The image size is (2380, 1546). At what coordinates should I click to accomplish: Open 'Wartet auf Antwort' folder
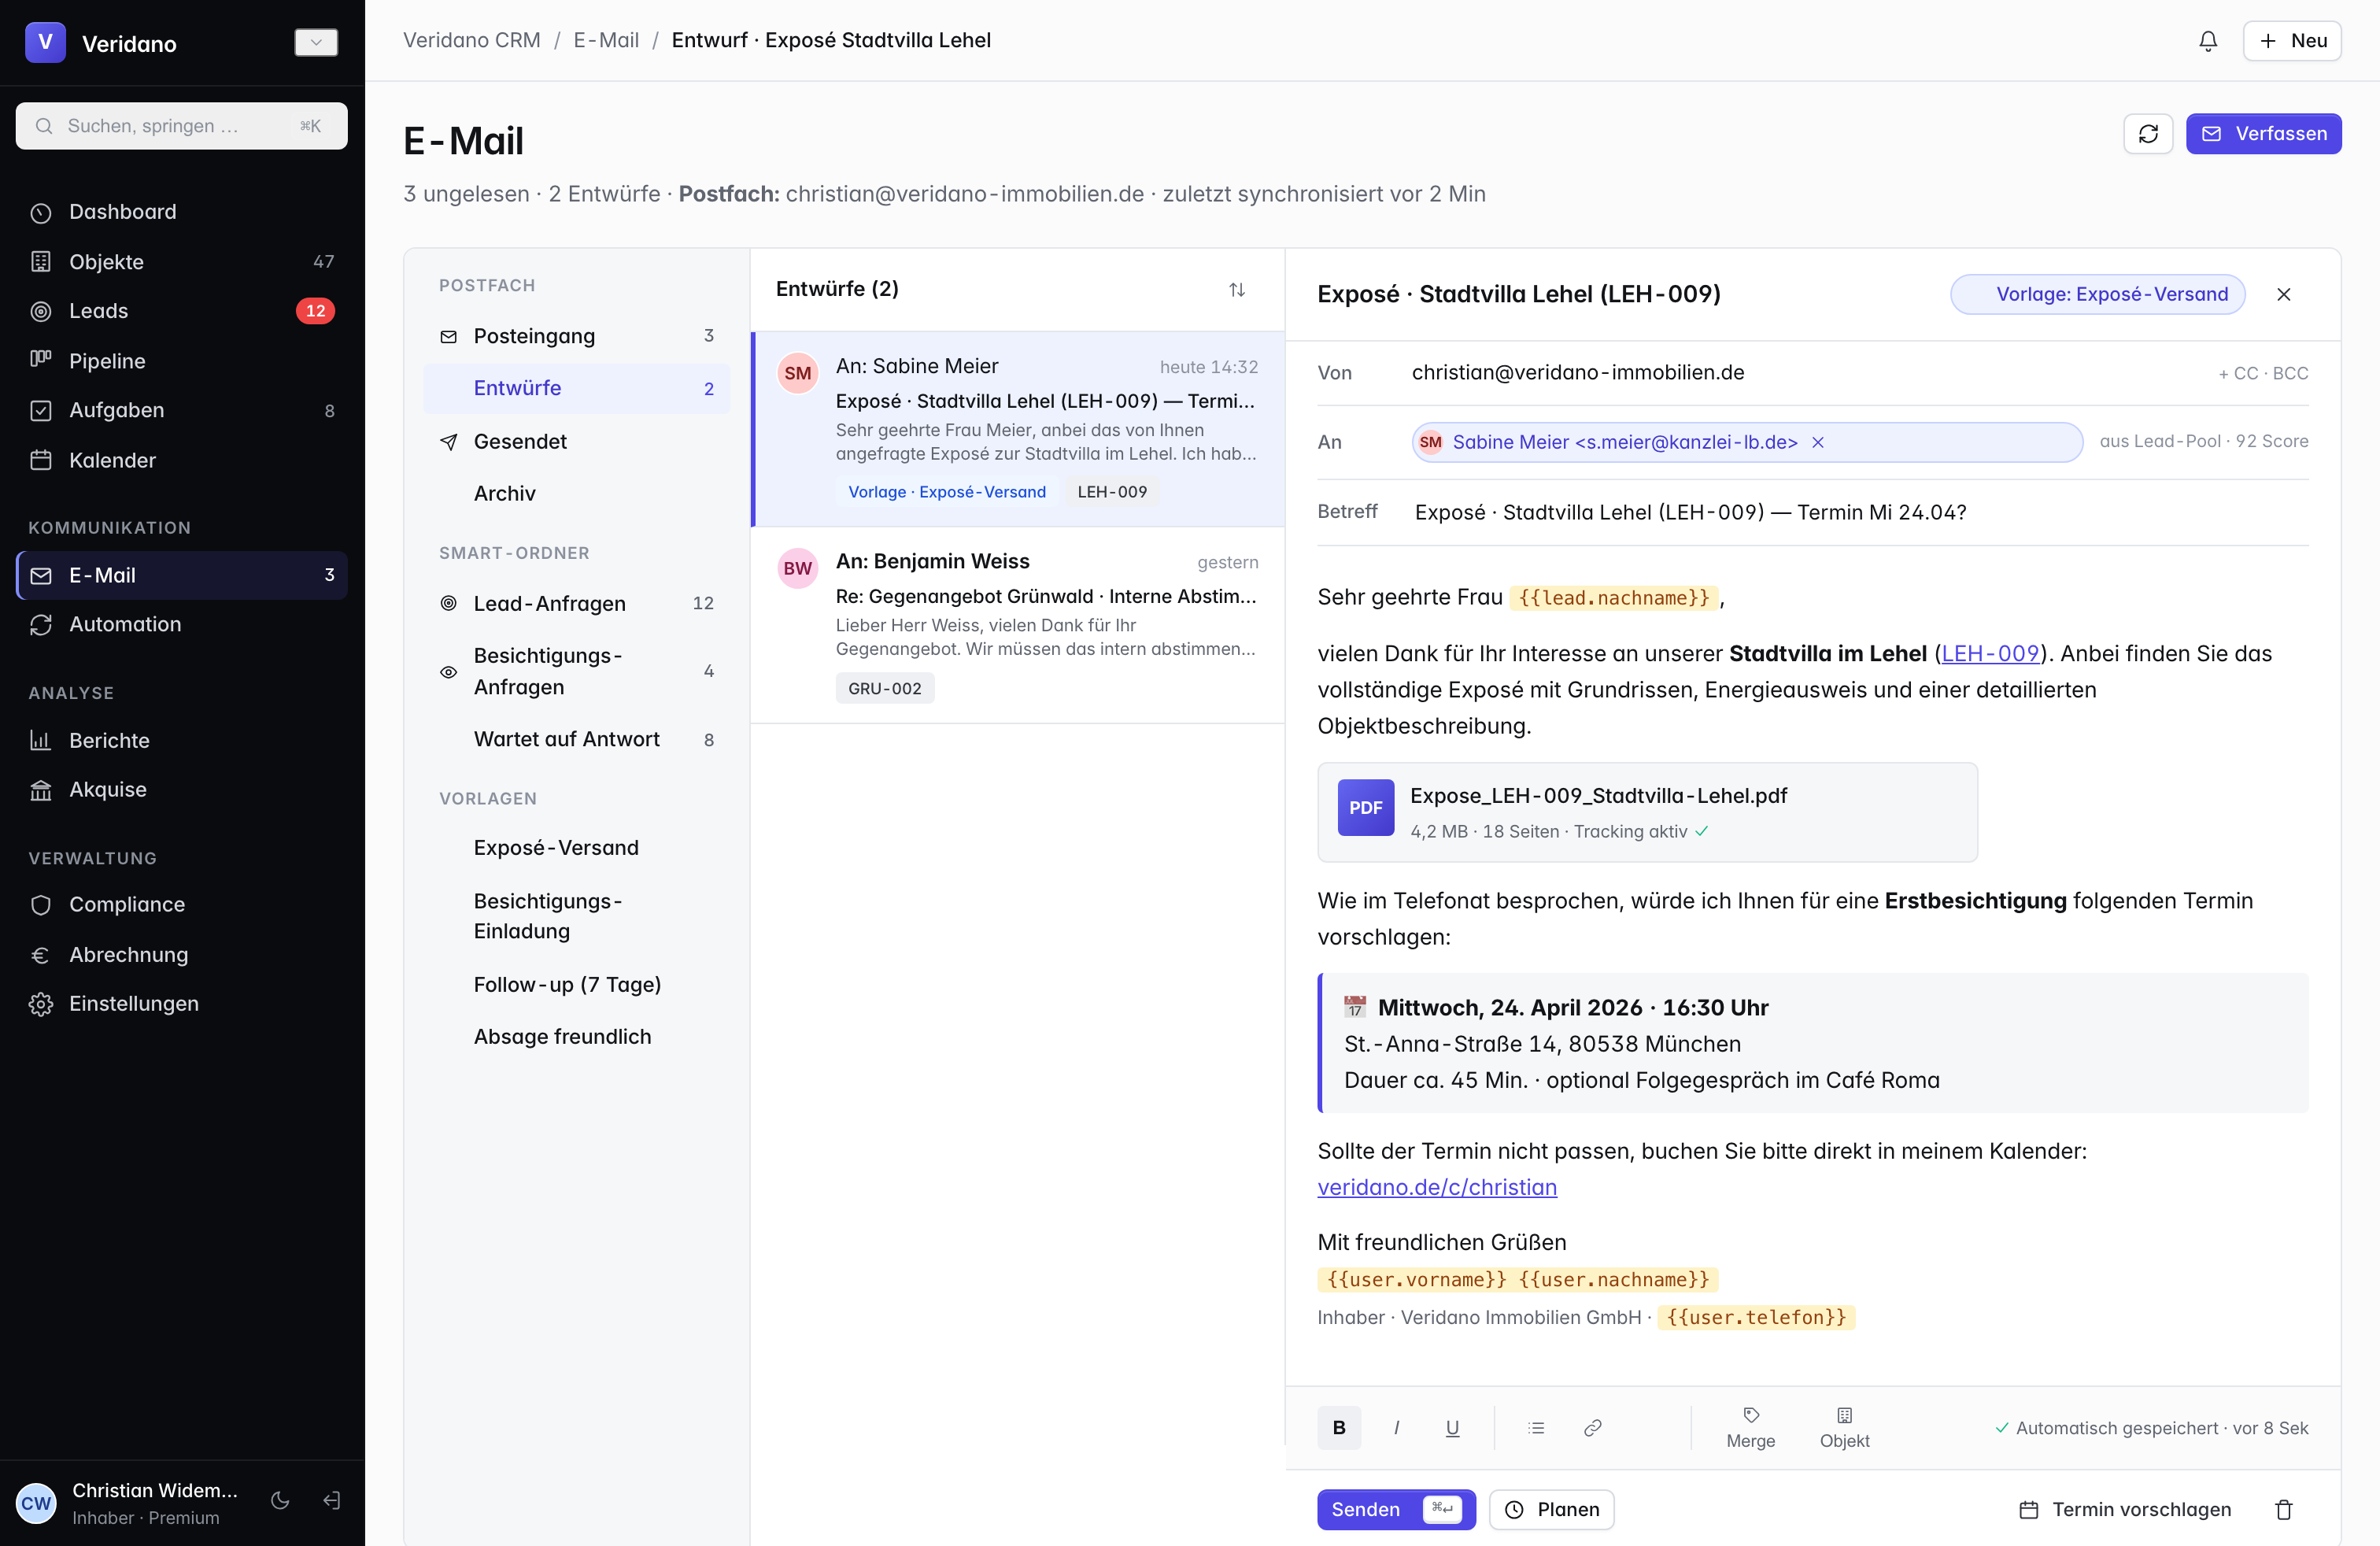click(576, 739)
